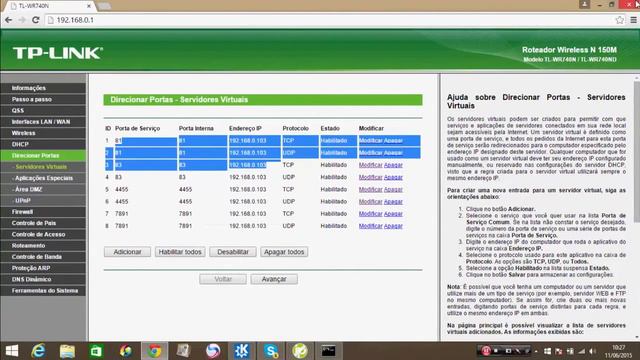The height and width of the screenshot is (360, 640).
Task: Click the Endereço IP column header
Action: tap(245, 128)
